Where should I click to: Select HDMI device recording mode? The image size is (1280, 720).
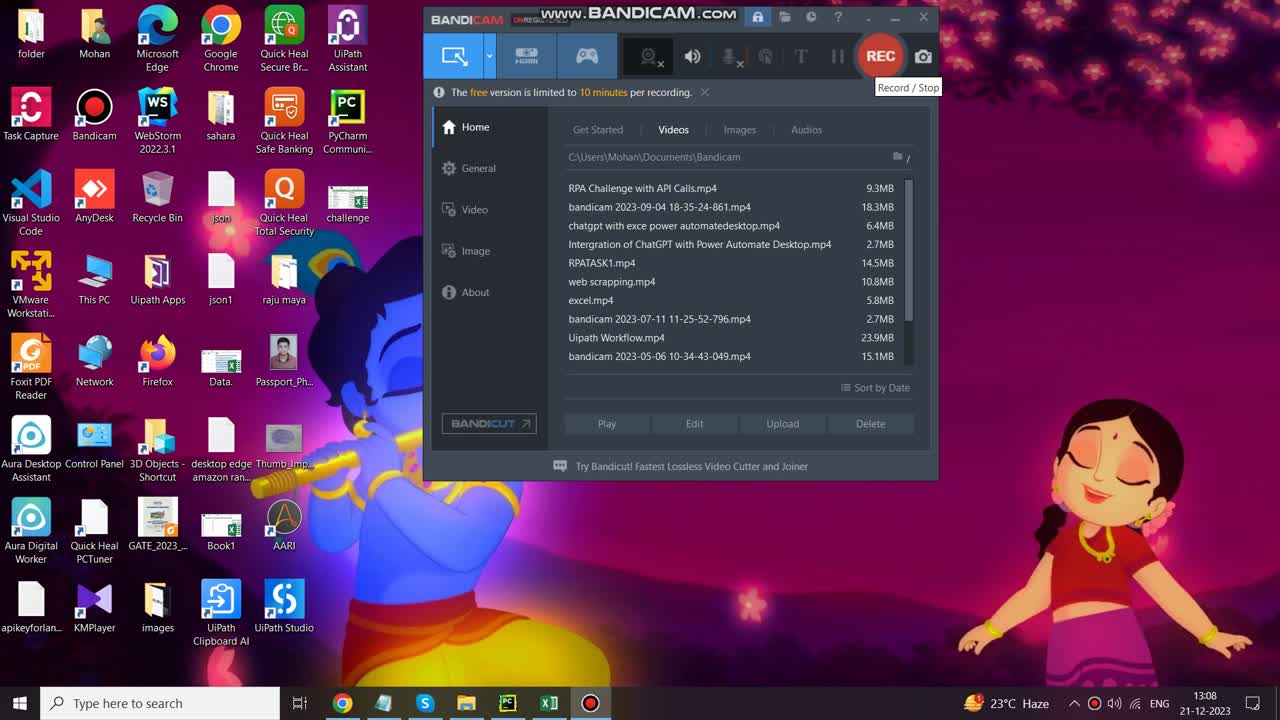pyautogui.click(x=526, y=56)
